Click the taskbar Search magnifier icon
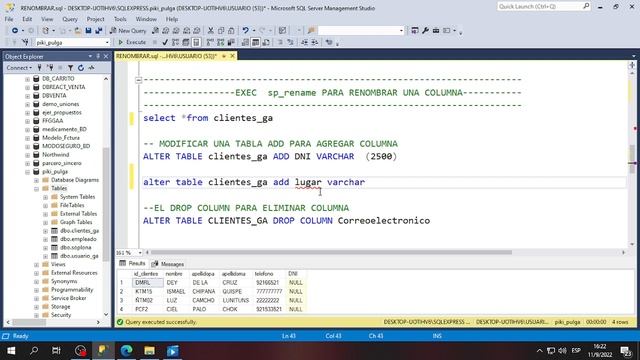This screenshot has height=360, width=640. pyautogui.click(x=34, y=351)
